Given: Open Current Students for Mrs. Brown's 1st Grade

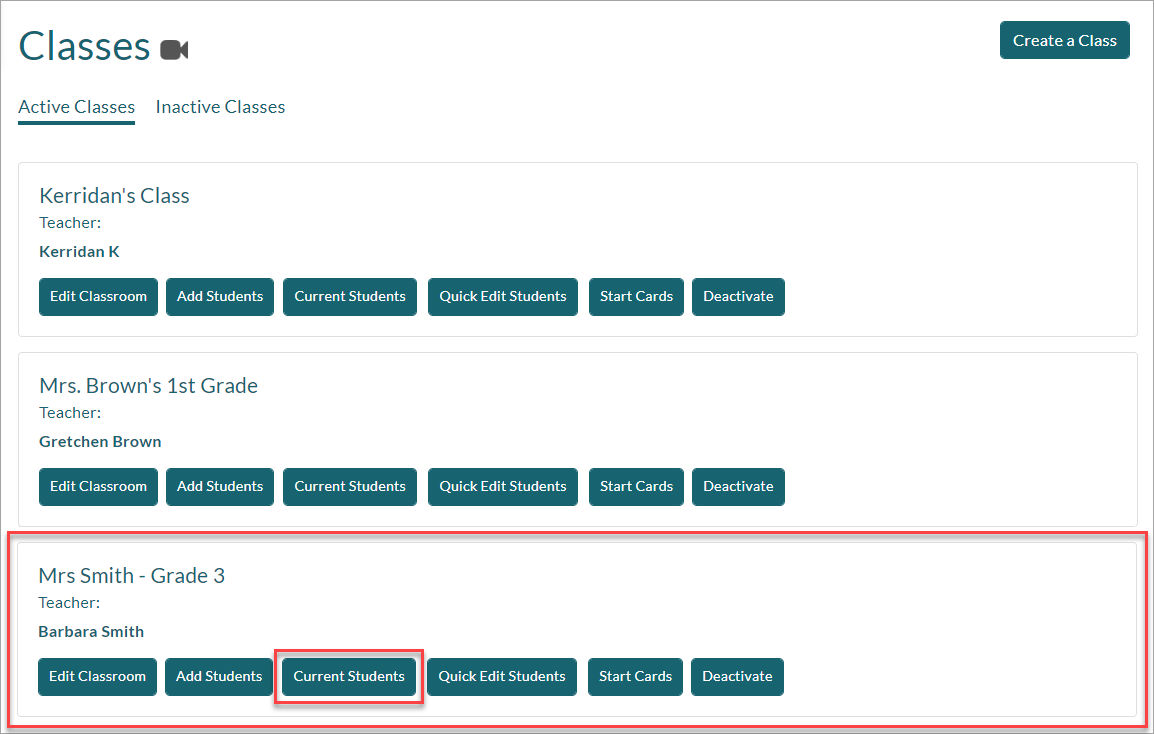Looking at the screenshot, I should (x=350, y=487).
